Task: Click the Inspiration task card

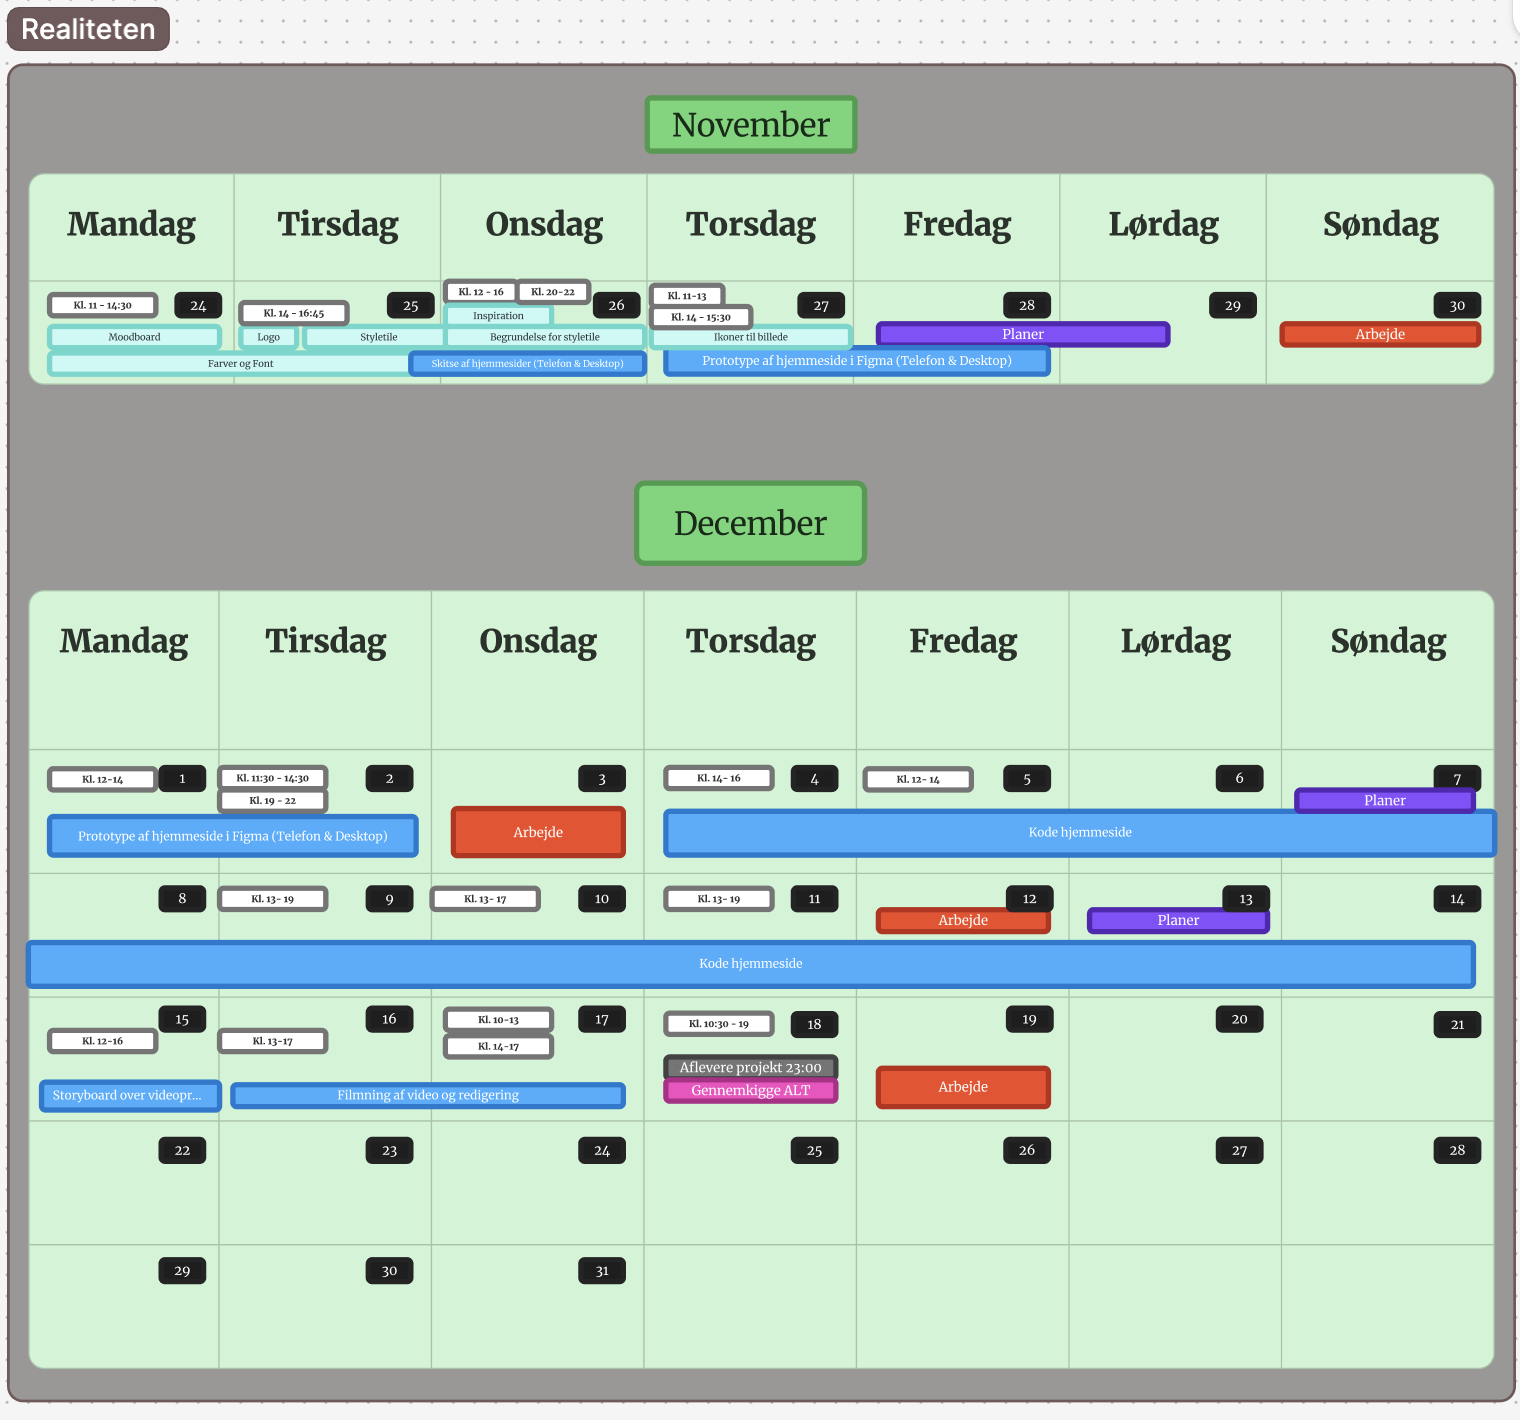Action: click(x=498, y=316)
